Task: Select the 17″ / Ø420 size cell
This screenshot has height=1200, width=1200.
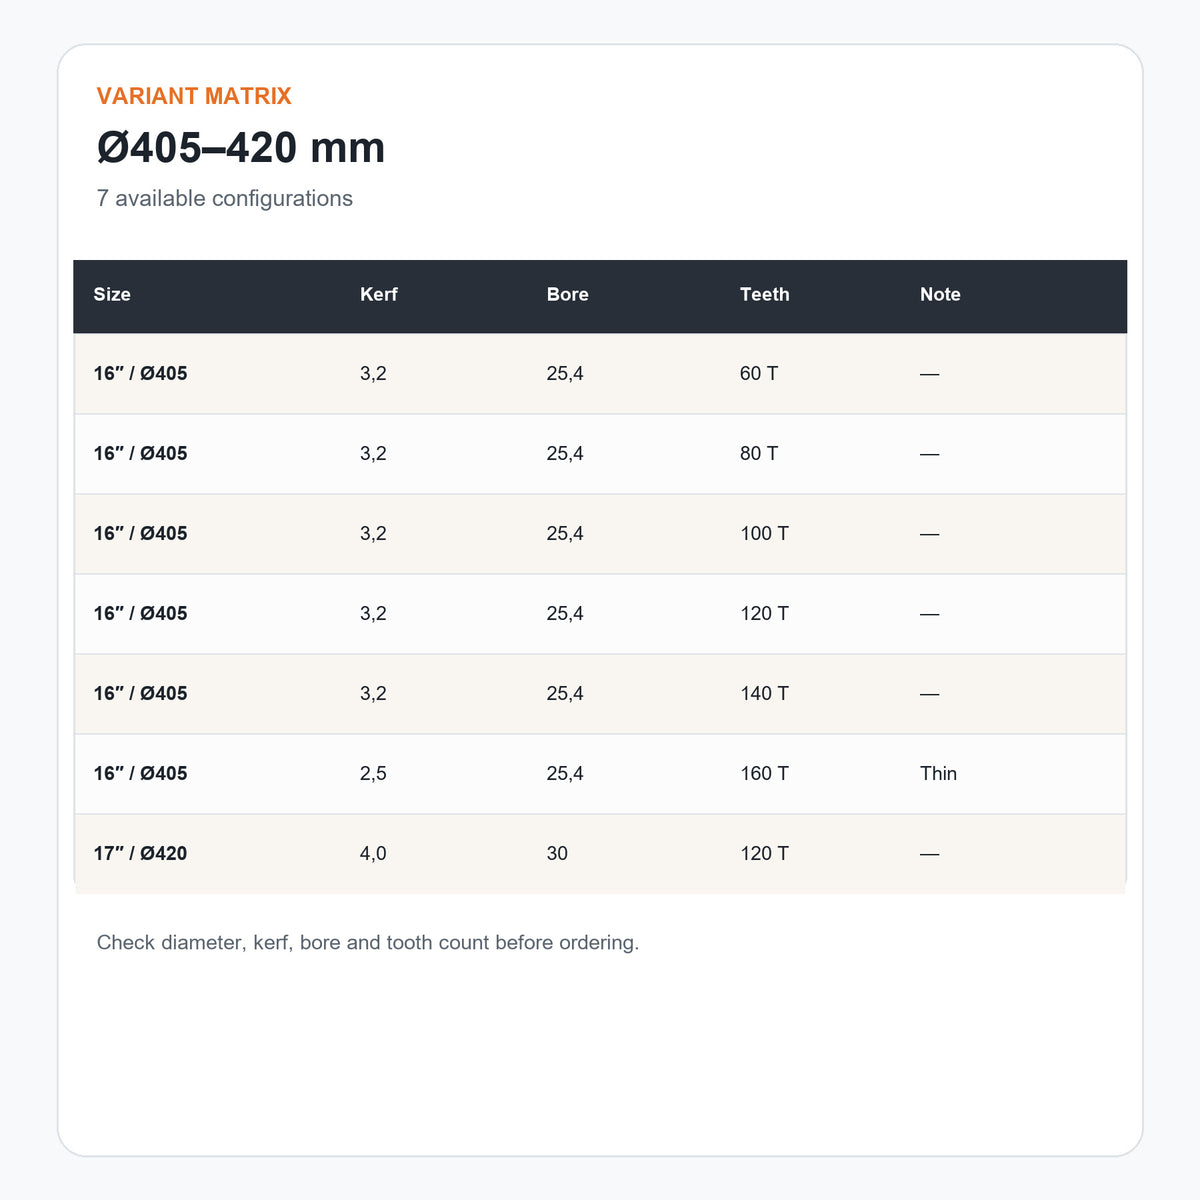Action: (x=140, y=853)
